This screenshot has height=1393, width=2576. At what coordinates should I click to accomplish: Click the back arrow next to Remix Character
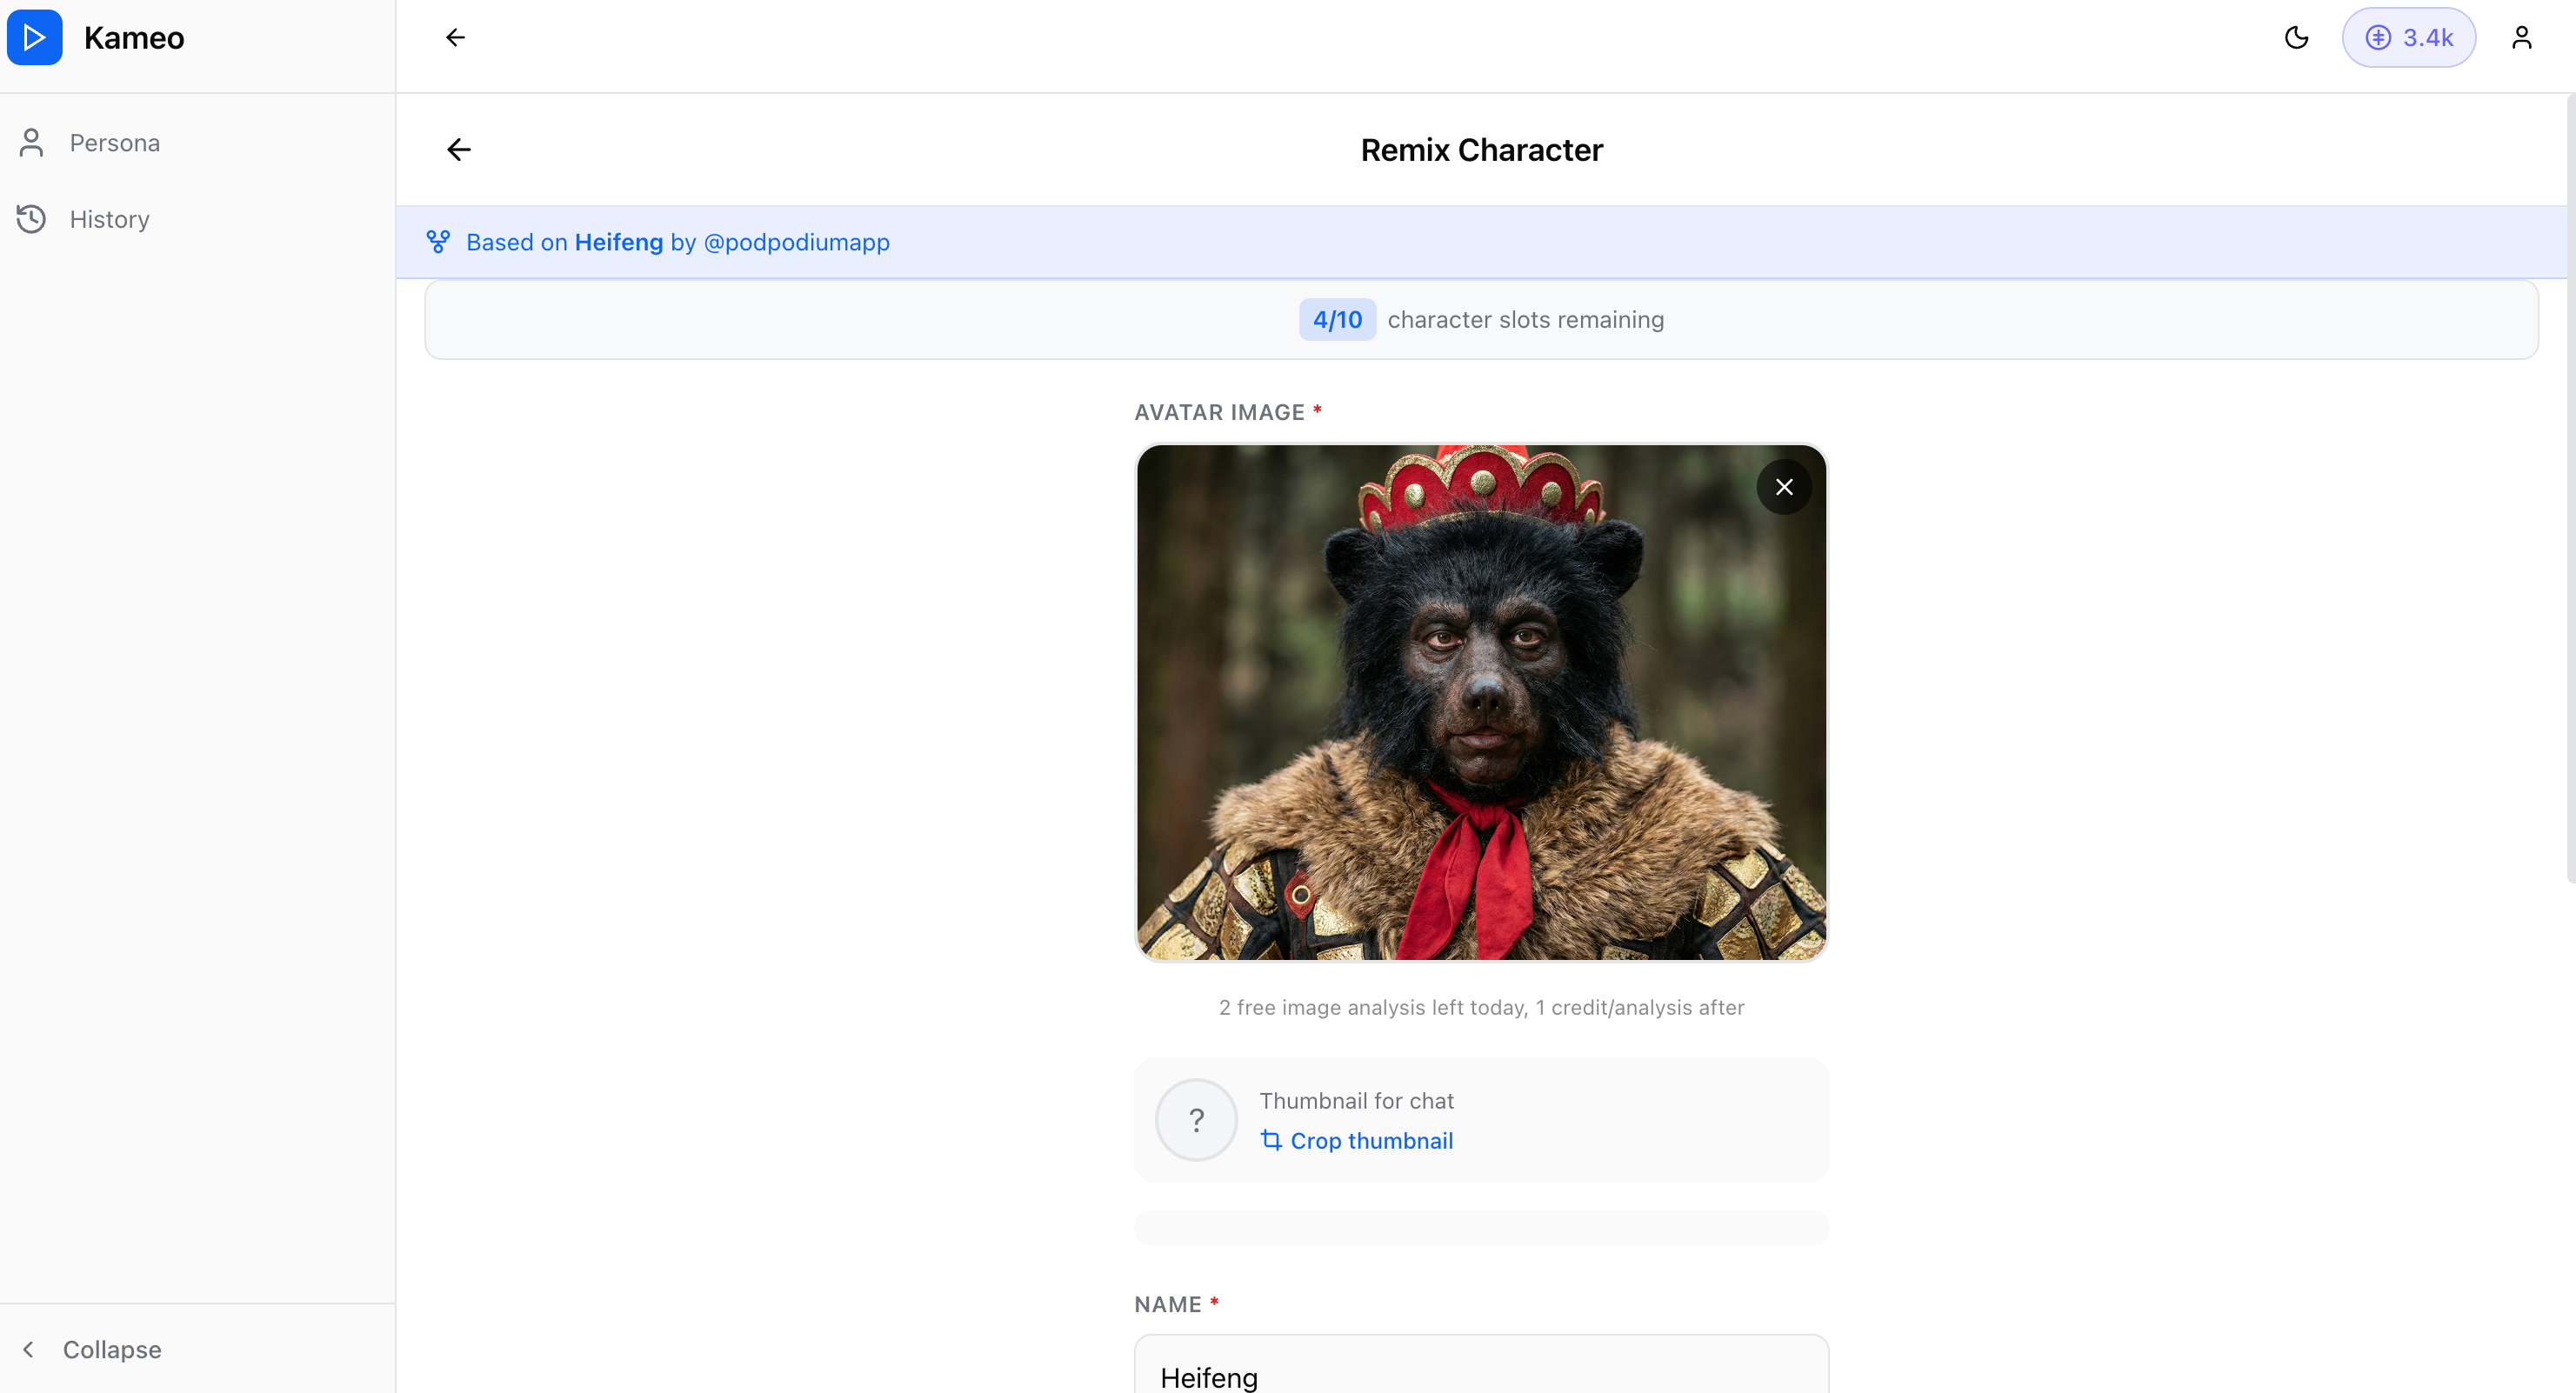(459, 149)
